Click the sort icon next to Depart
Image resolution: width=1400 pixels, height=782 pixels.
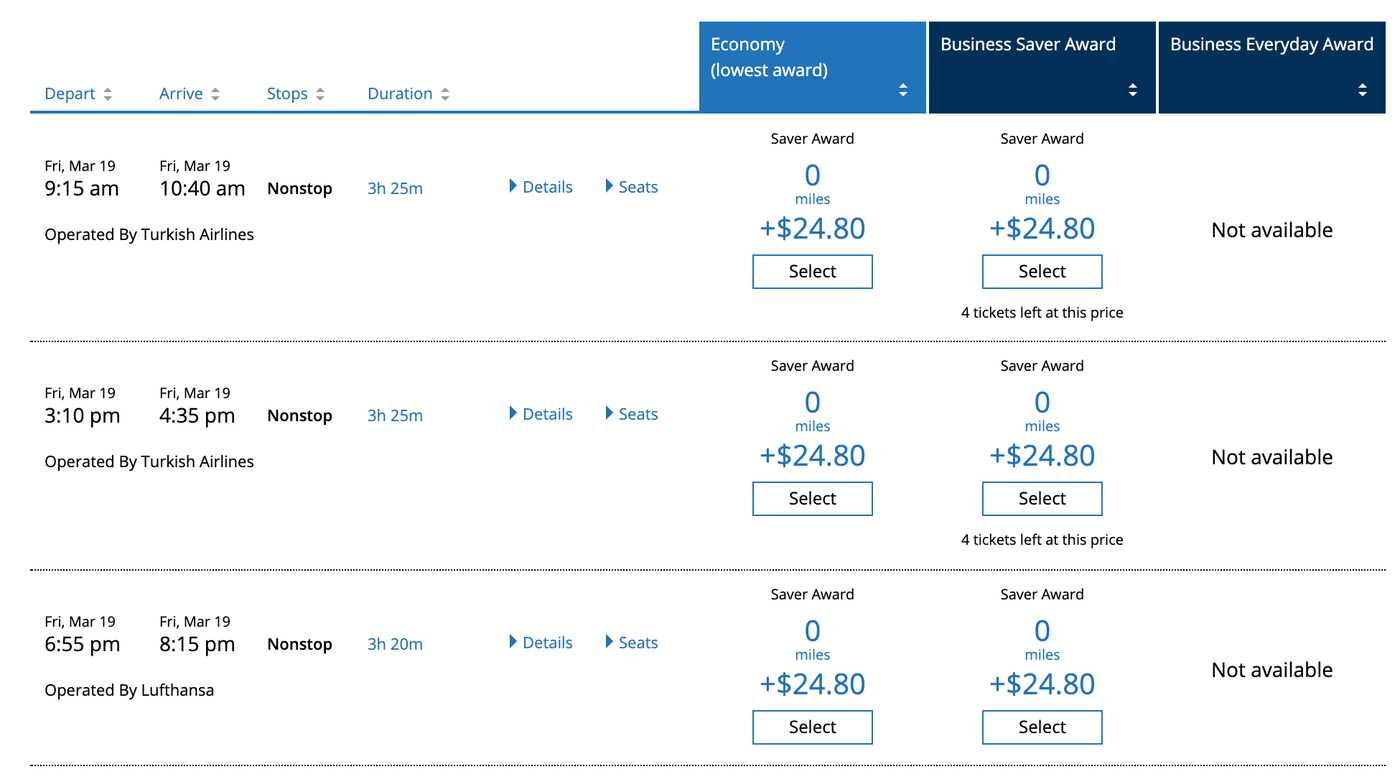106,93
